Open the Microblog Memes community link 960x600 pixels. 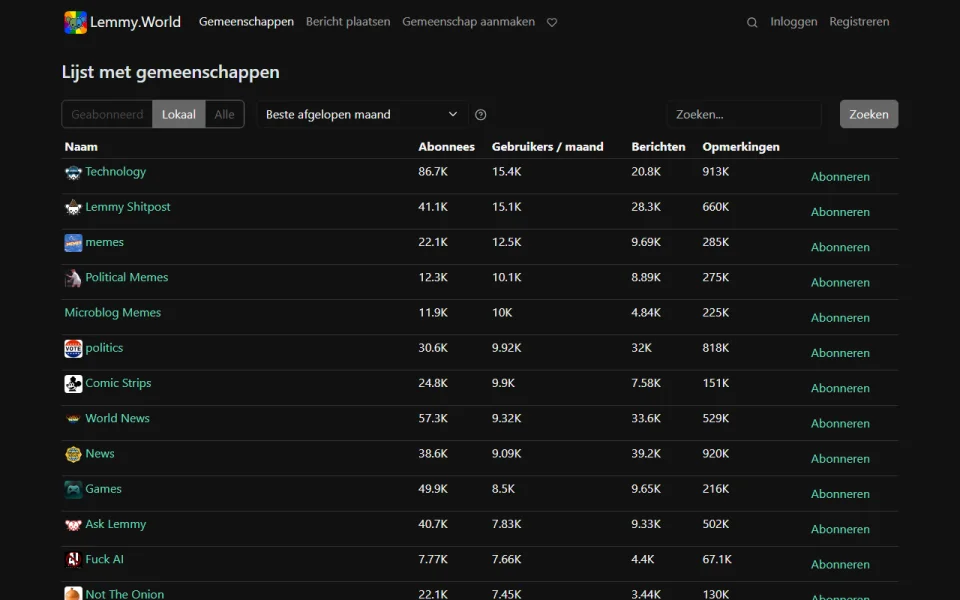point(113,313)
